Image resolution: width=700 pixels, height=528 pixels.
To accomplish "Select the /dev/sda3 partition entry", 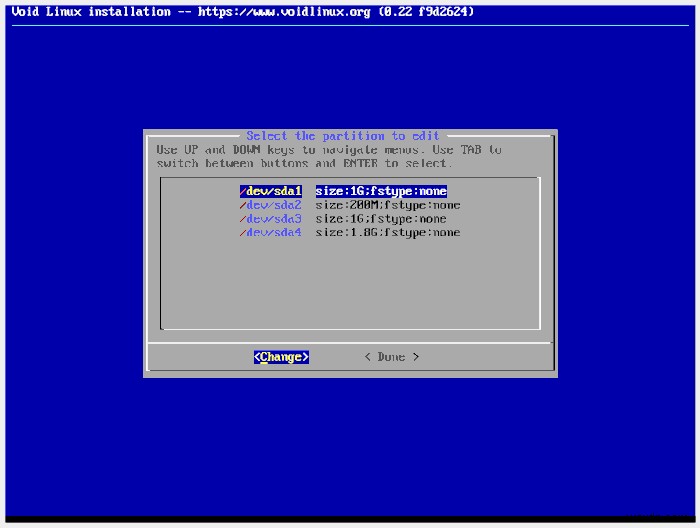I will point(271,219).
